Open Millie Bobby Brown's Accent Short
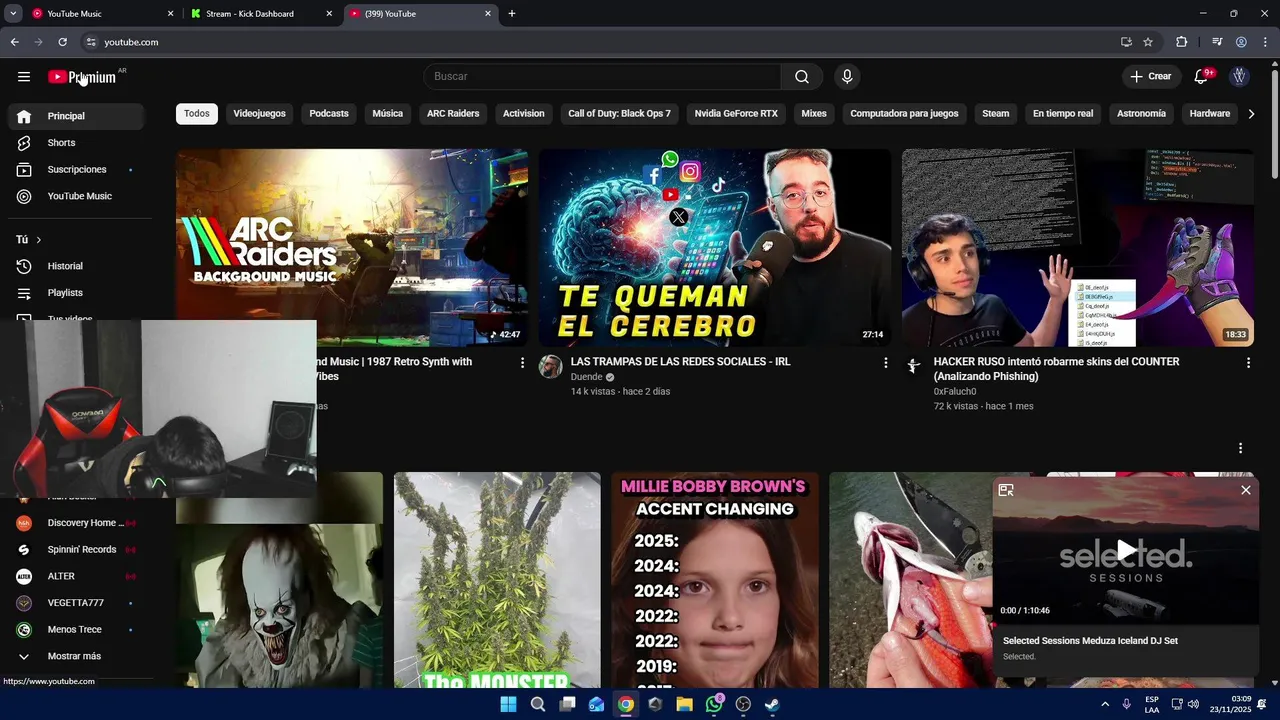Viewport: 1280px width, 720px height. pyautogui.click(x=715, y=580)
